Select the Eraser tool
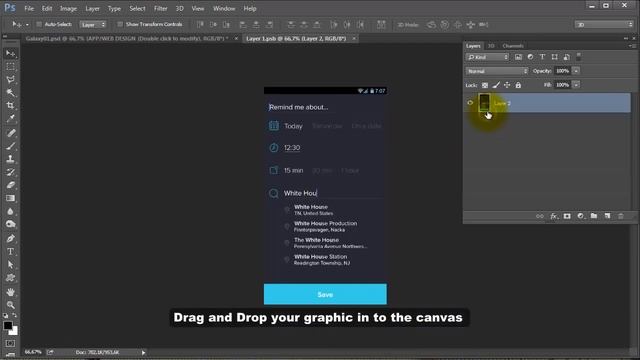Image resolution: width=640 pixels, height=360 pixels. tap(11, 185)
